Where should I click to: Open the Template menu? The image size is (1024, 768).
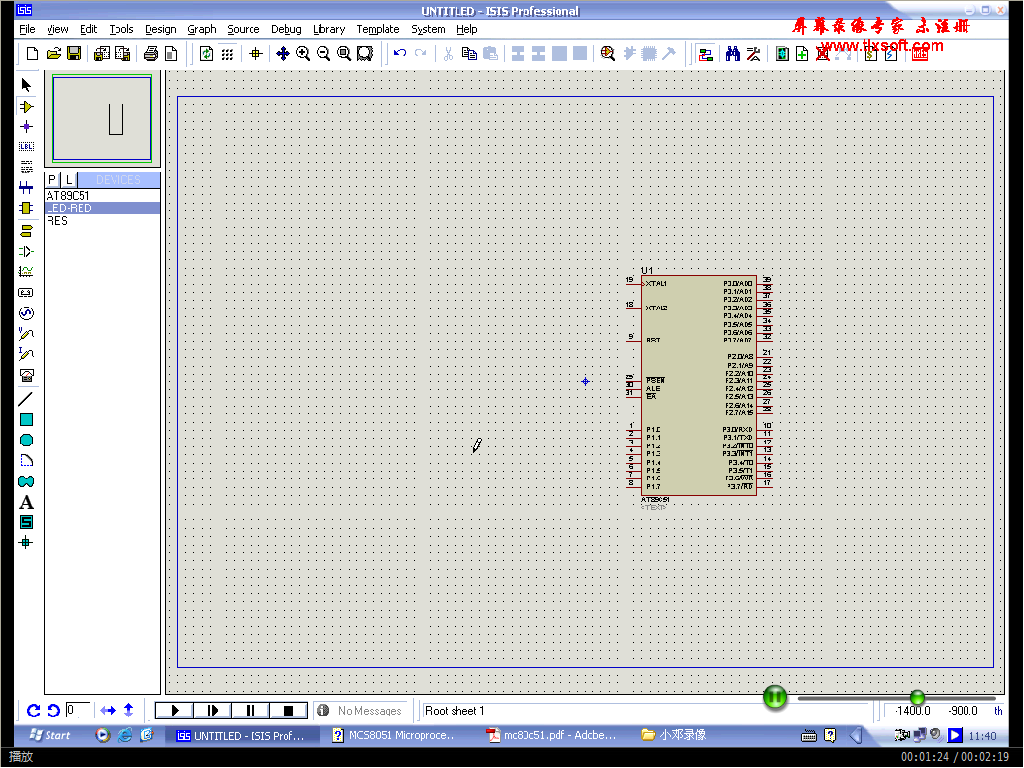tap(377, 29)
